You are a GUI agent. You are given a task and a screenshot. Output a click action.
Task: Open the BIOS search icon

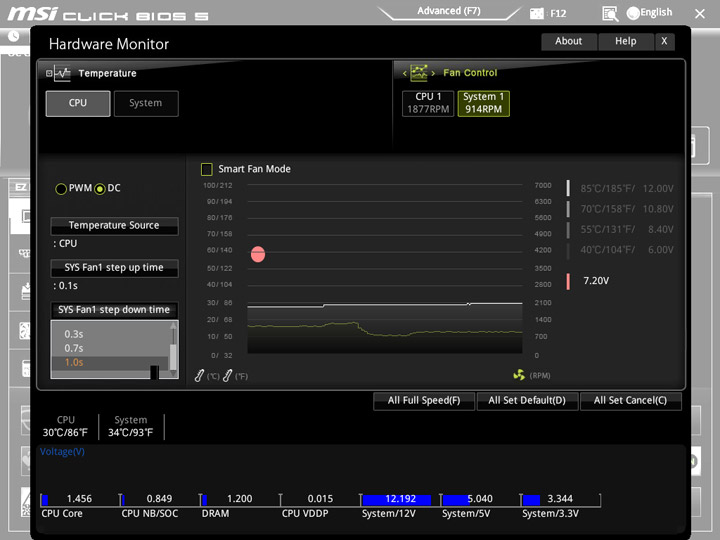(610, 14)
